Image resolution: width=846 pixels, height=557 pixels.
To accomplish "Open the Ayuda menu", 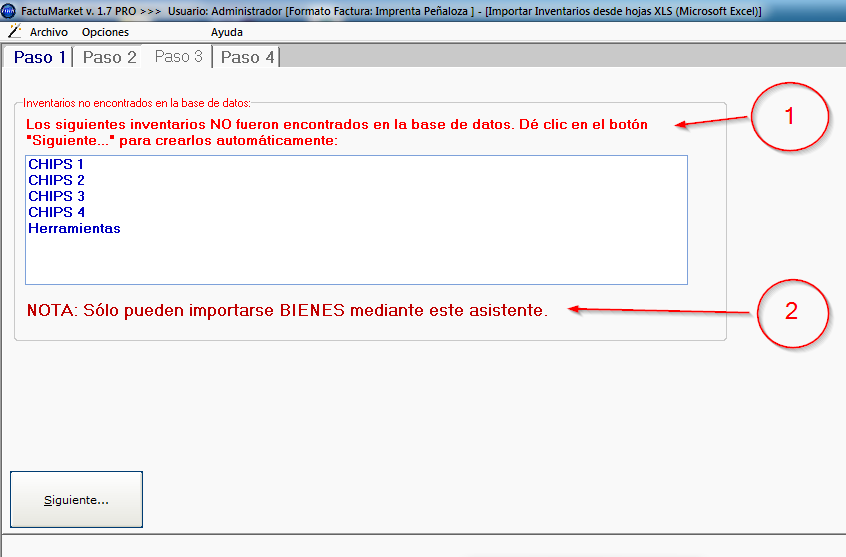I will [227, 32].
